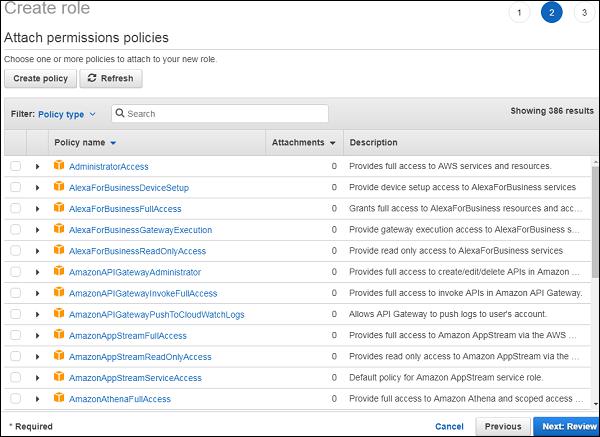The image size is (600, 437).
Task: Sort by the Attachments column header
Action: coord(303,143)
